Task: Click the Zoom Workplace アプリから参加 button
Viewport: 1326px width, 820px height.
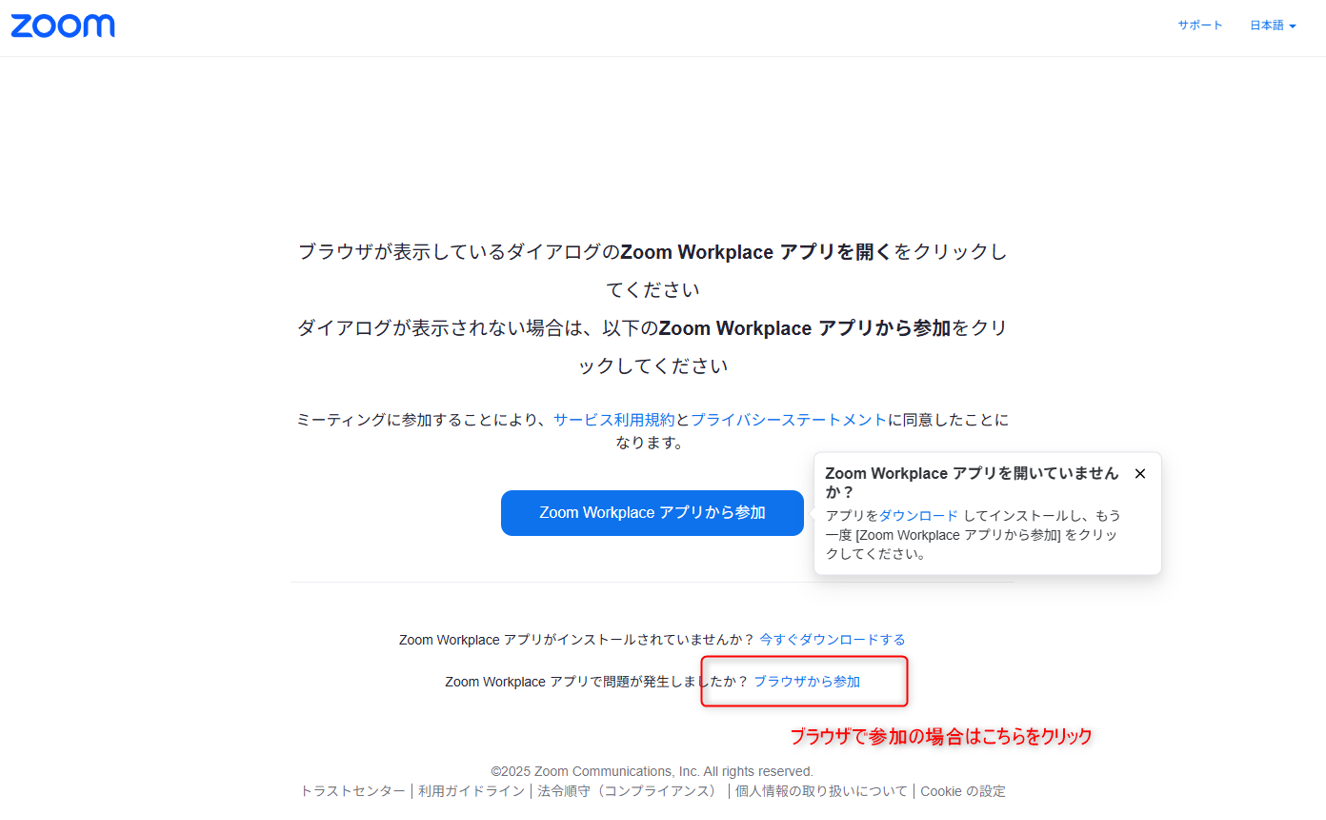Action: [652, 513]
